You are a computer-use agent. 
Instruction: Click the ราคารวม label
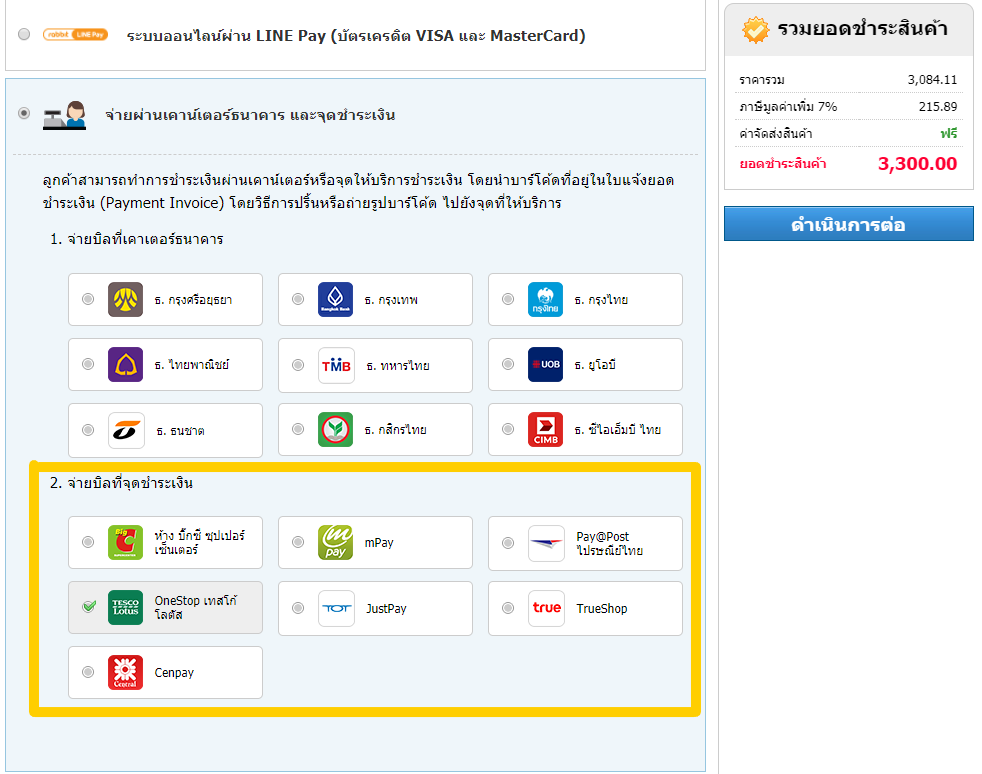[762, 80]
